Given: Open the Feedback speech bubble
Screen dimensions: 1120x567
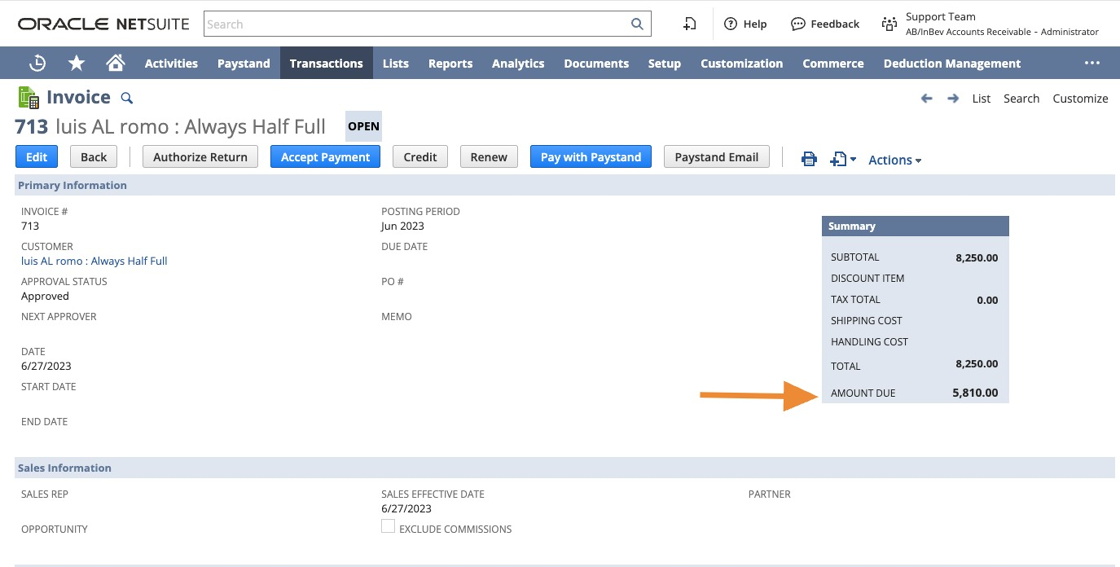Looking at the screenshot, I should (x=825, y=24).
